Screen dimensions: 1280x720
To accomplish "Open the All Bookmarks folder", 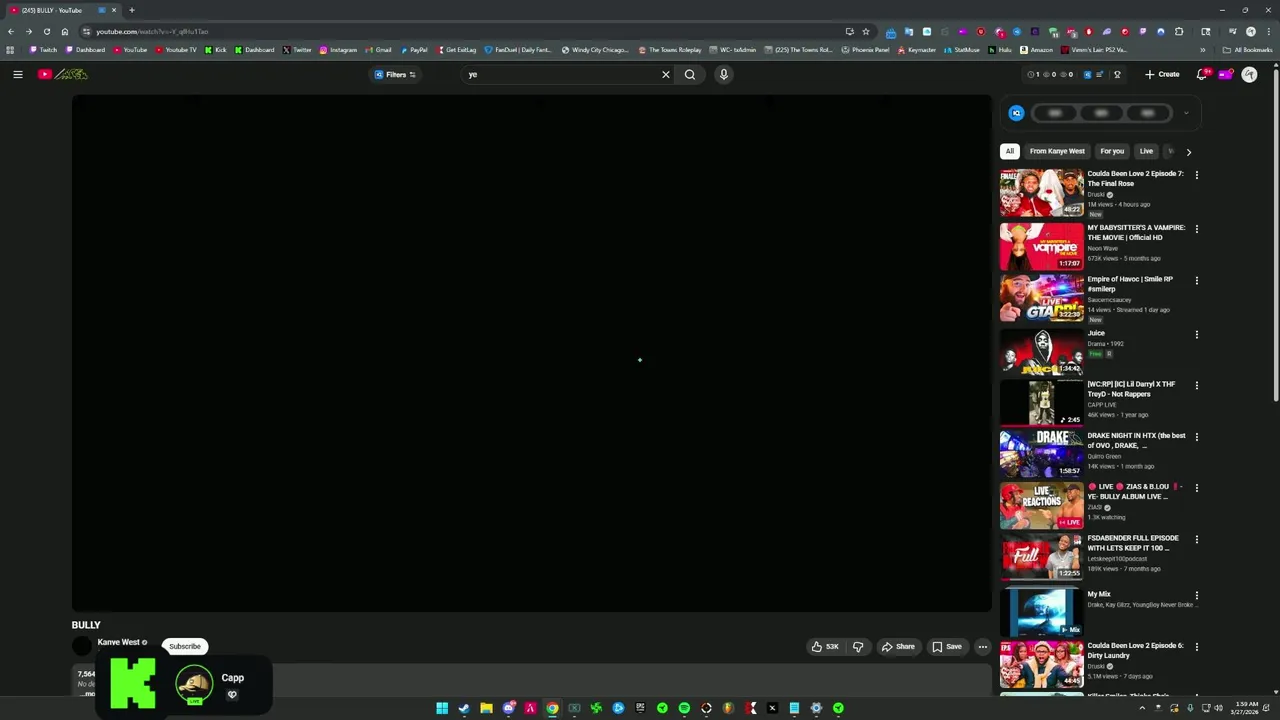I will point(1248,50).
